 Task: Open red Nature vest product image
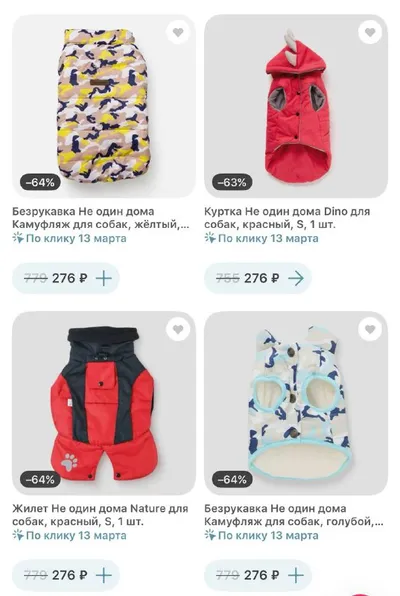pyautogui.click(x=104, y=403)
